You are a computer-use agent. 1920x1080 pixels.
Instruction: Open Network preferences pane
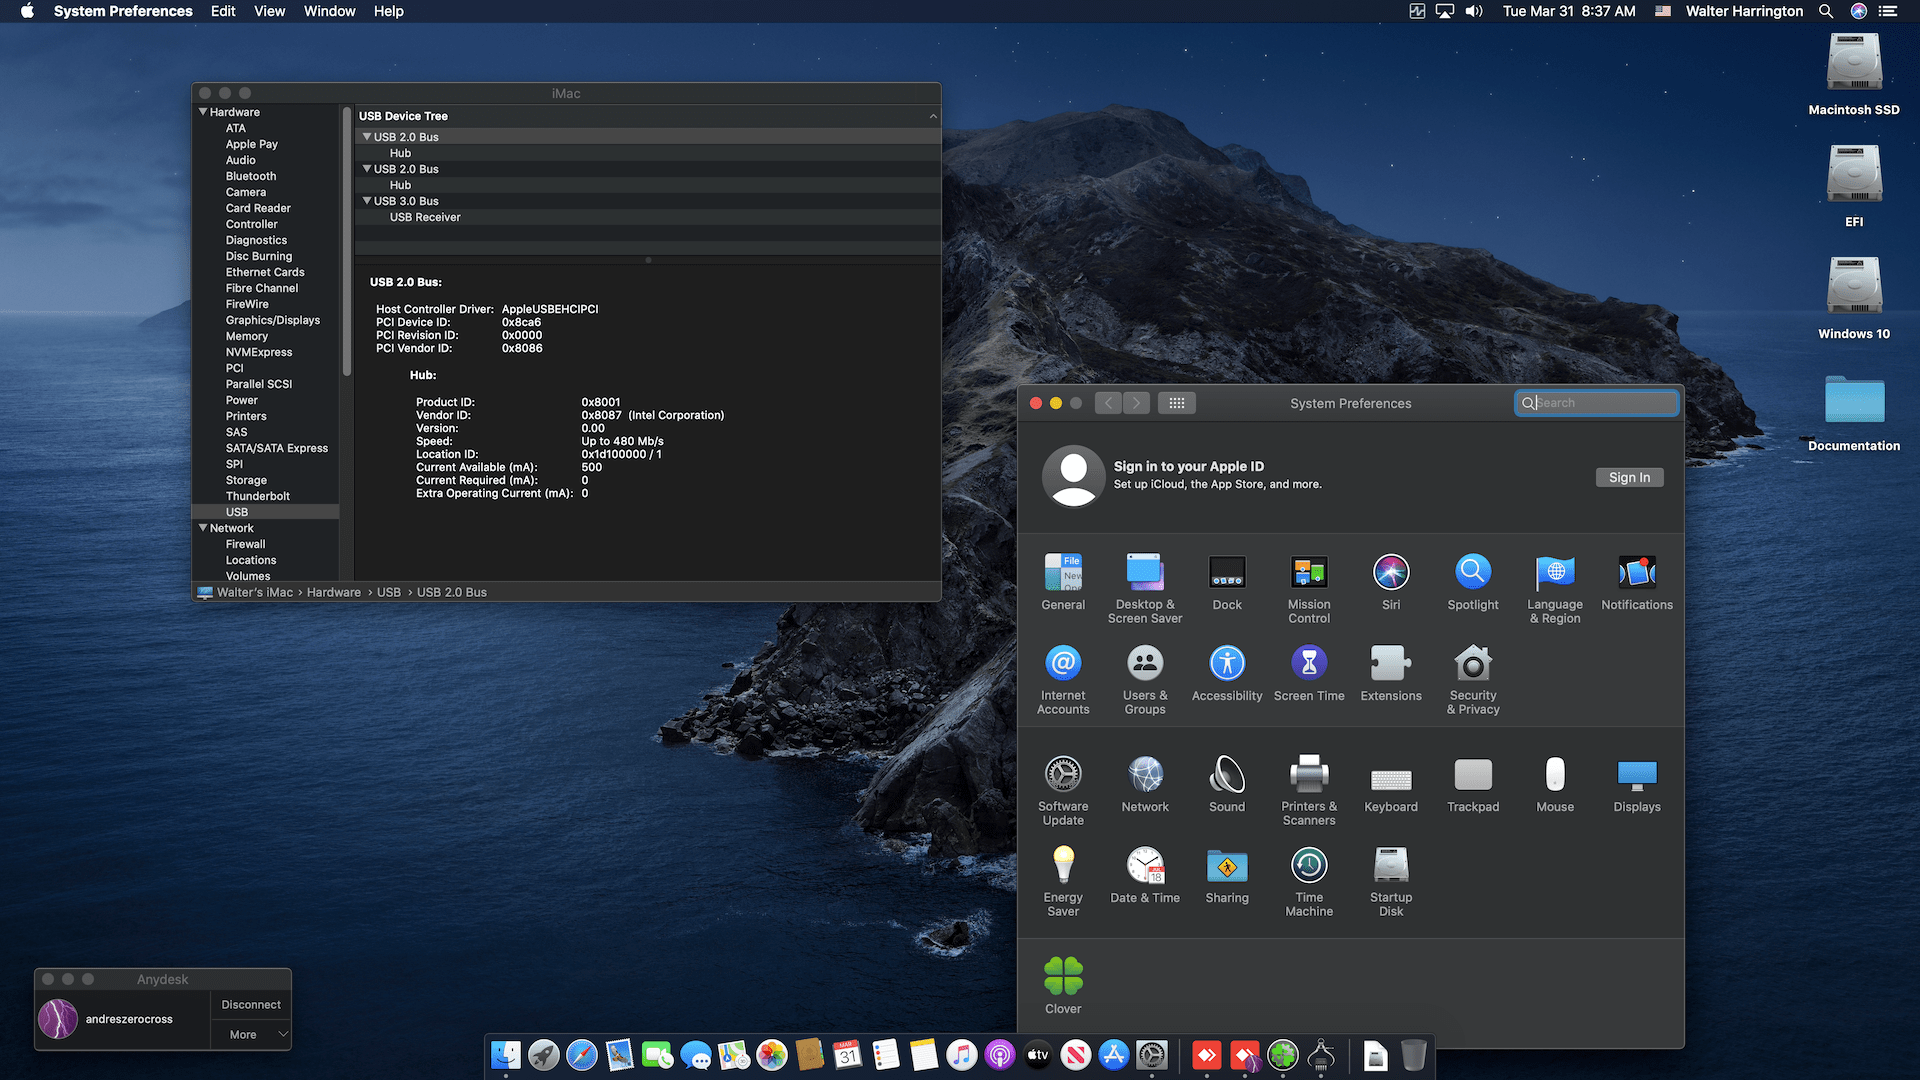pos(1145,783)
